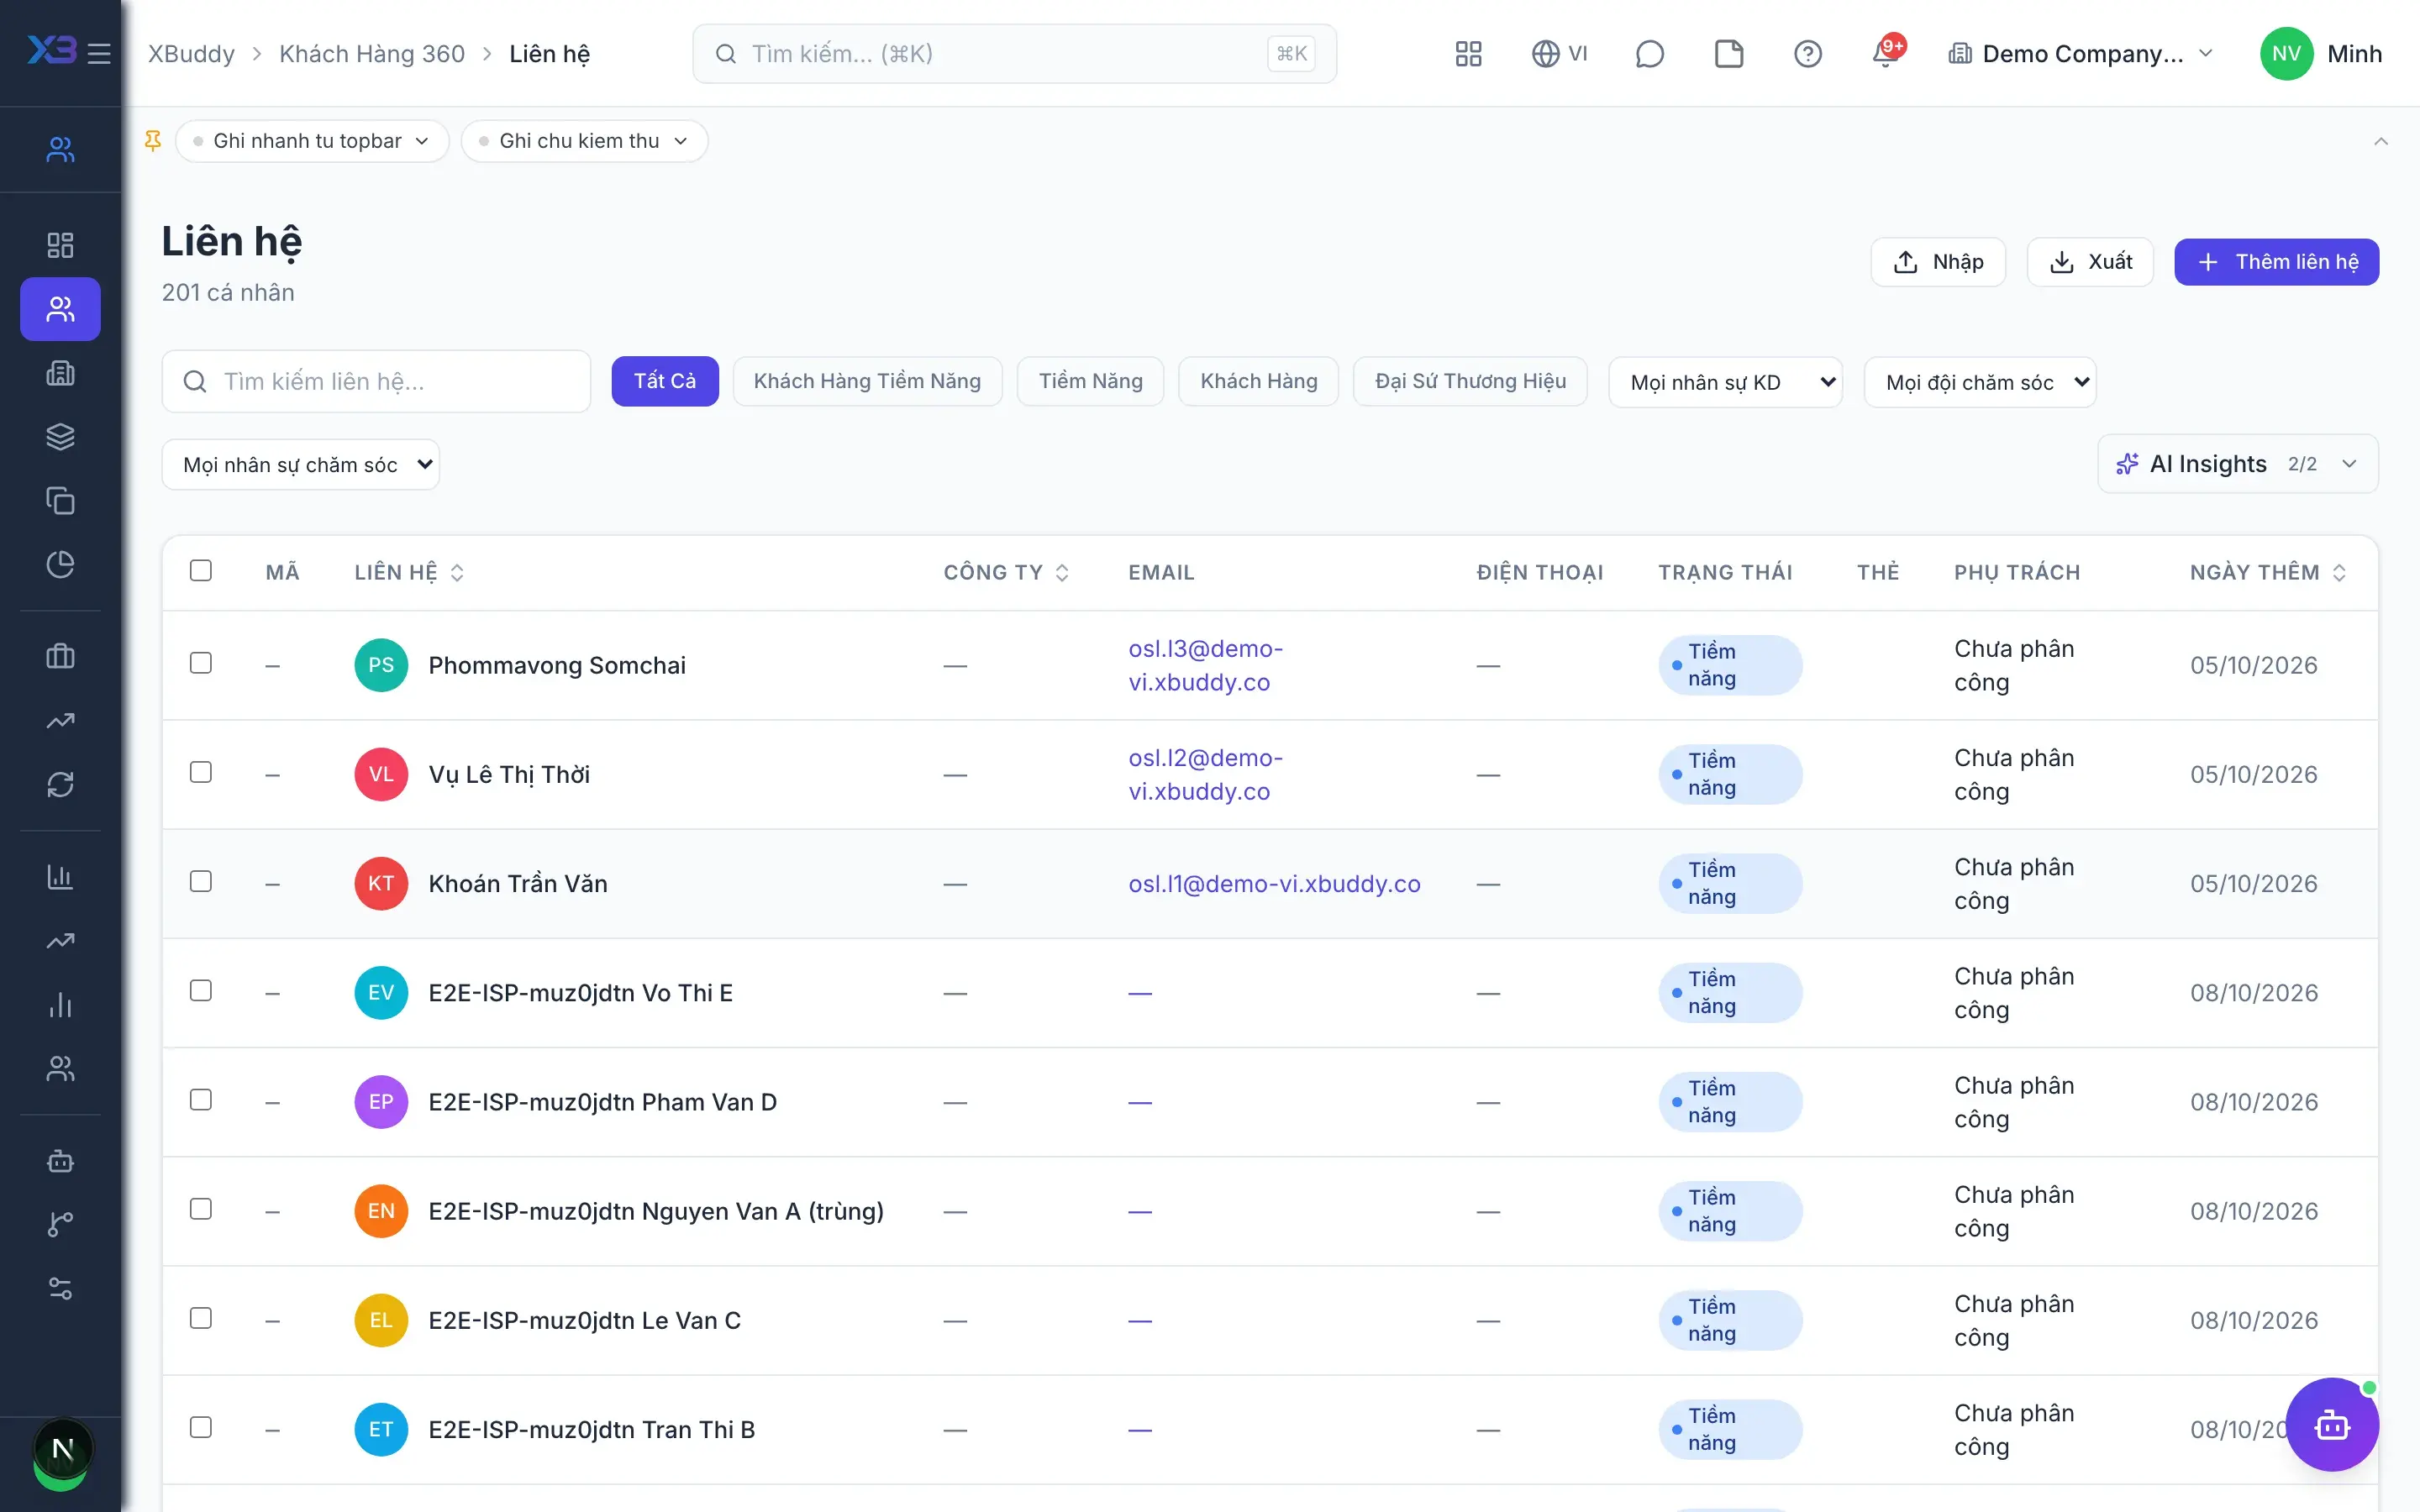This screenshot has width=2420, height=1512.
Task: Open the layers stack icon in sidebar
Action: click(x=60, y=437)
